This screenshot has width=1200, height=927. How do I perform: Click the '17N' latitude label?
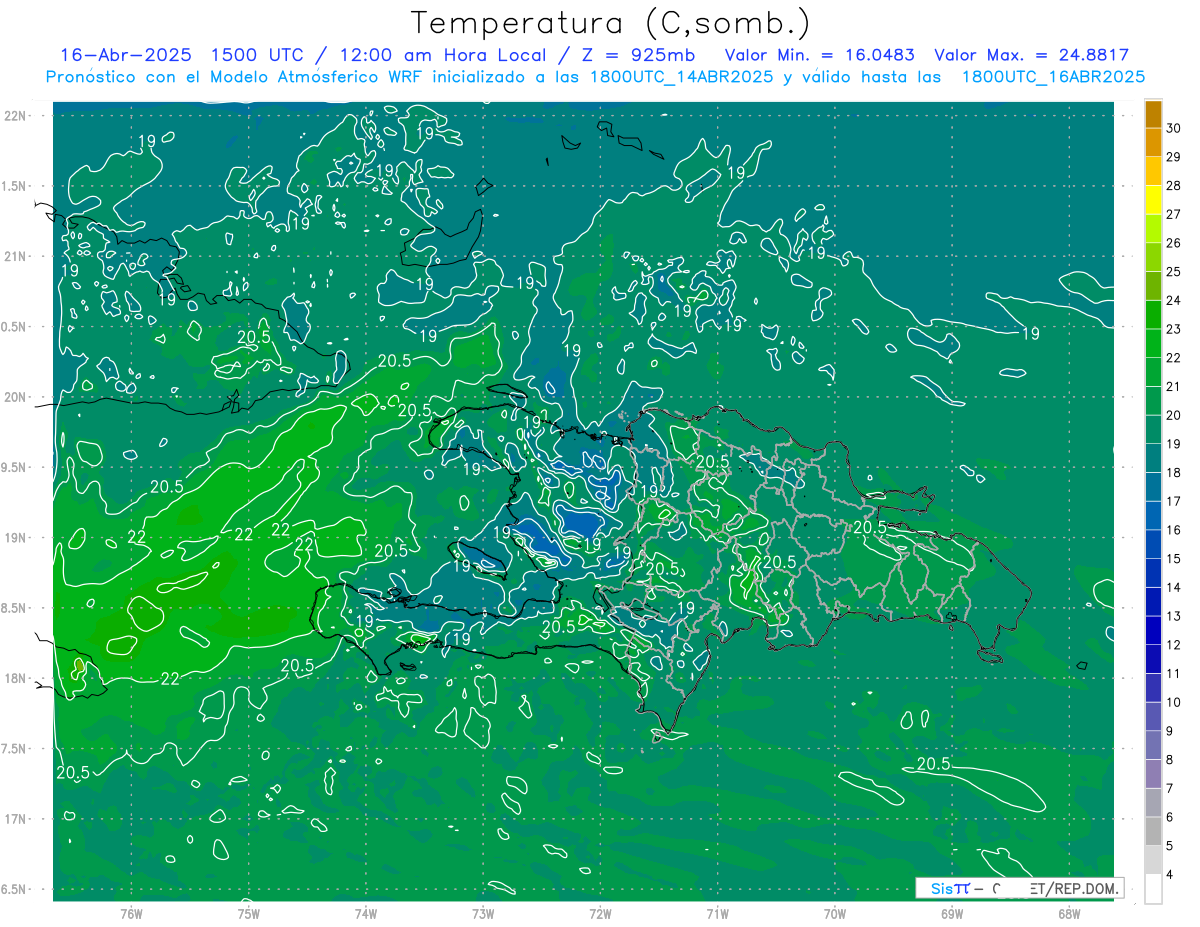15,819
